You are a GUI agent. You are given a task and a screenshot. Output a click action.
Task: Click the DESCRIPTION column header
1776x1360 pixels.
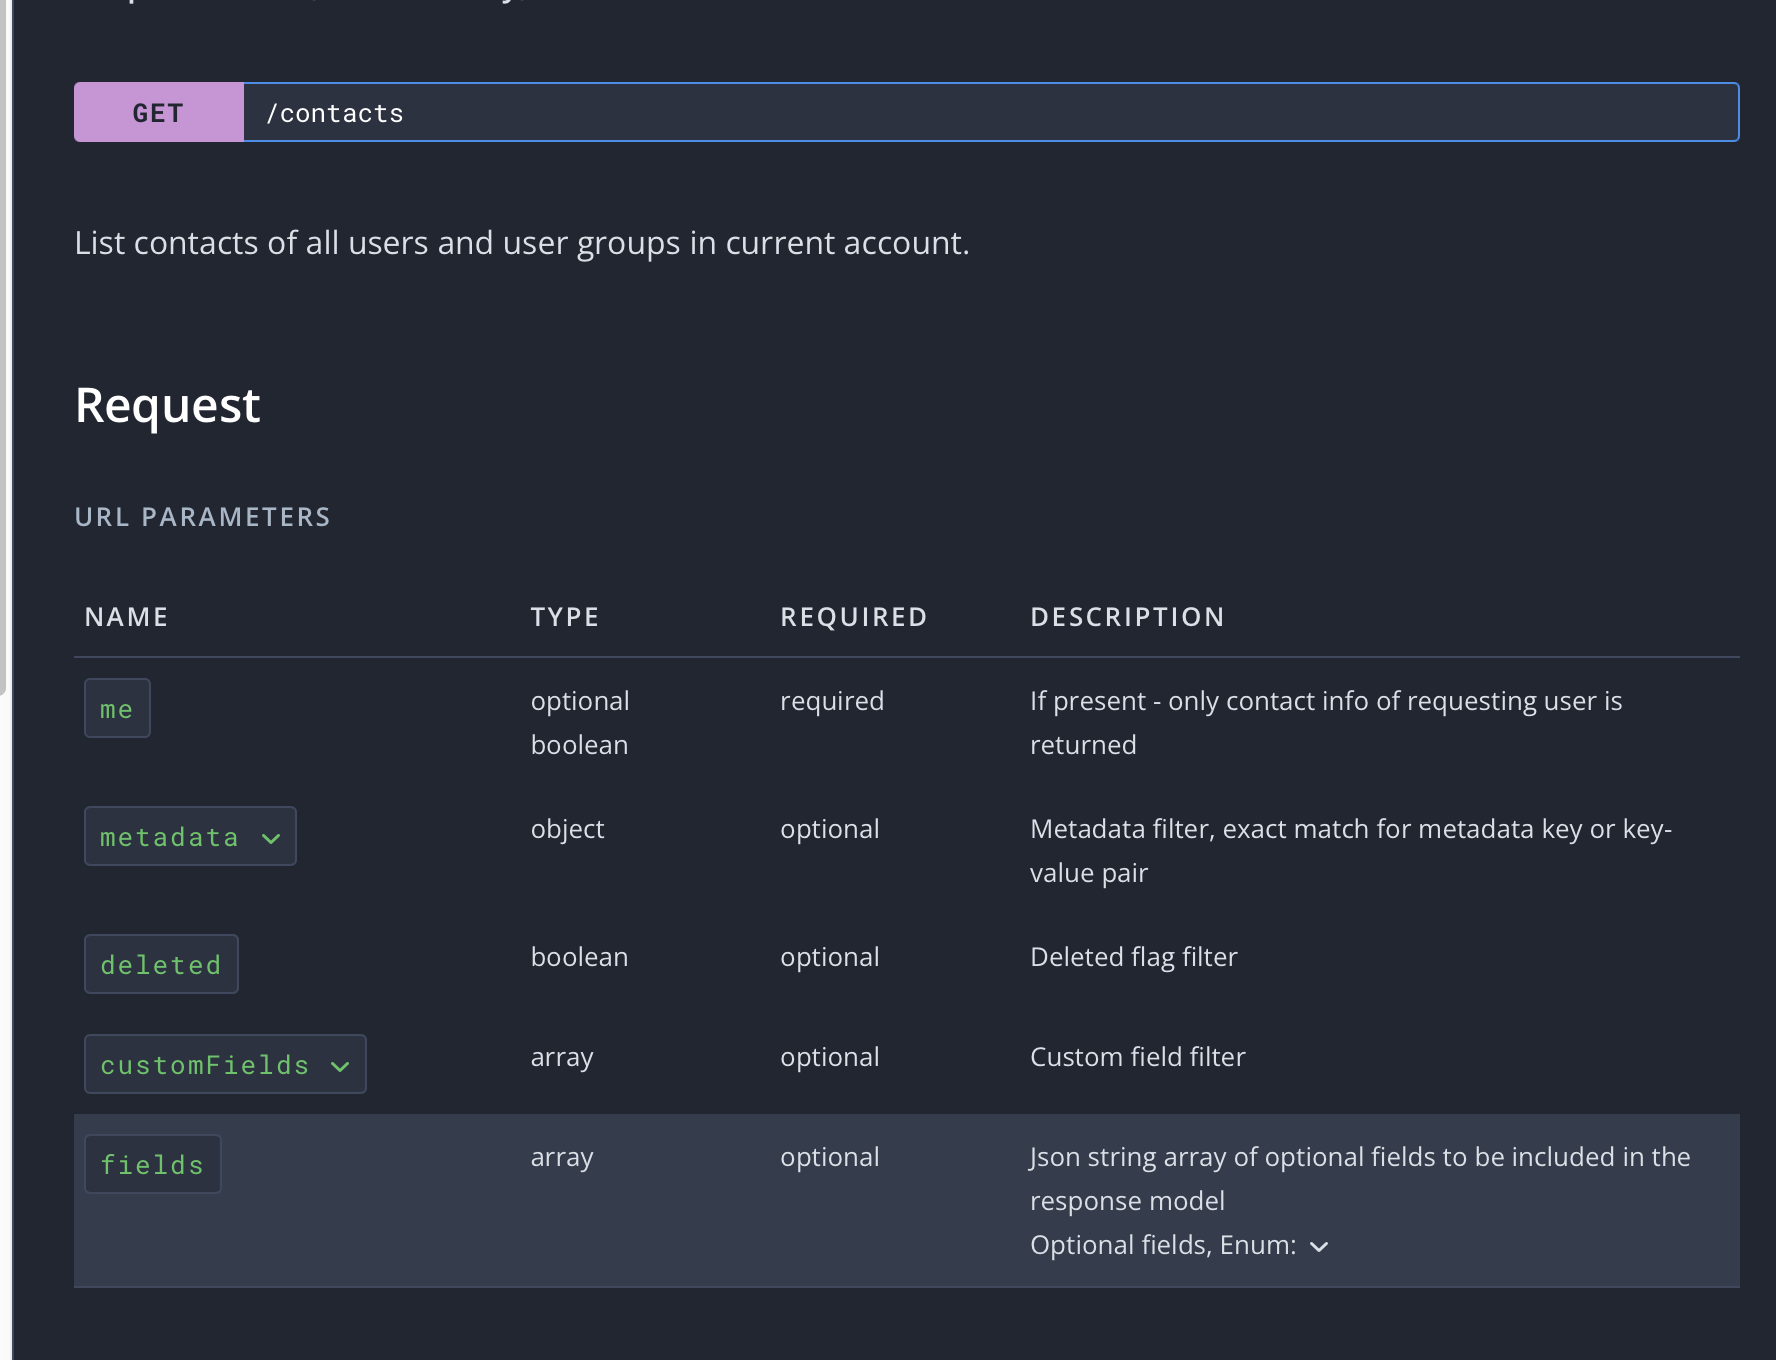tap(1127, 617)
